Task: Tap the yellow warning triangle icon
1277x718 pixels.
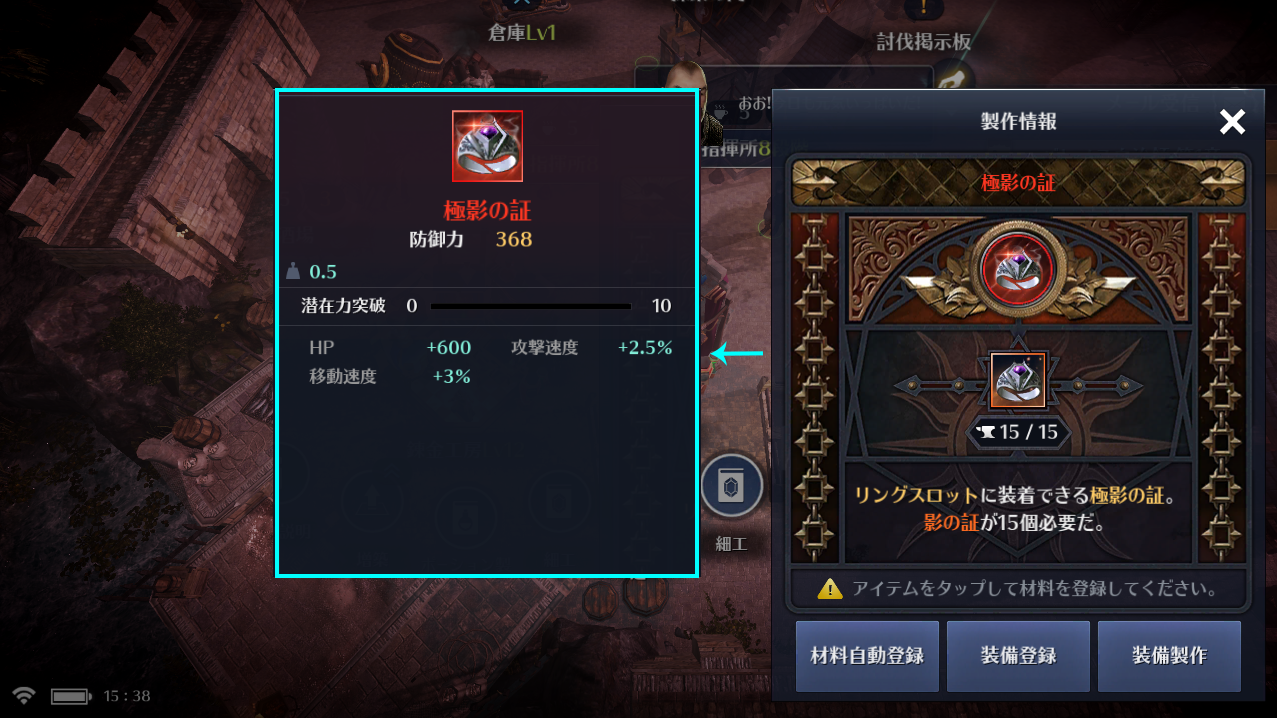Action: (x=830, y=589)
